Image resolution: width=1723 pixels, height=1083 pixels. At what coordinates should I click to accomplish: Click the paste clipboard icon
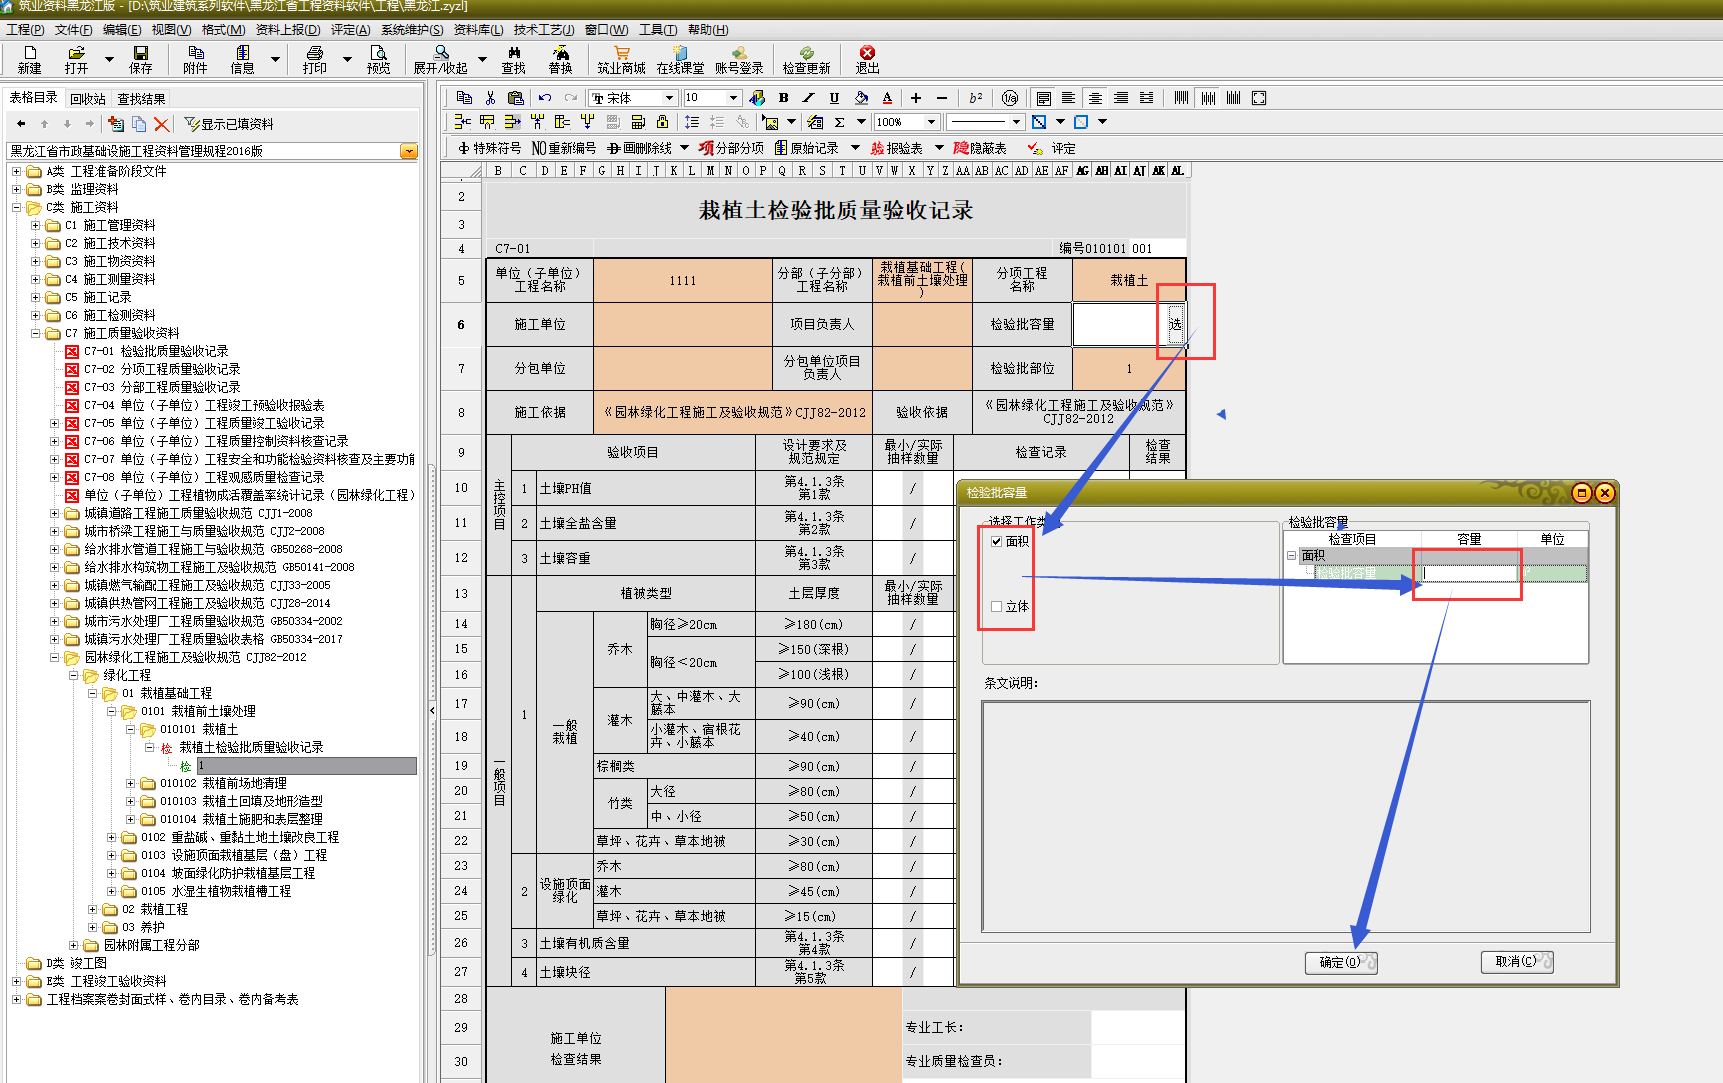coord(515,98)
